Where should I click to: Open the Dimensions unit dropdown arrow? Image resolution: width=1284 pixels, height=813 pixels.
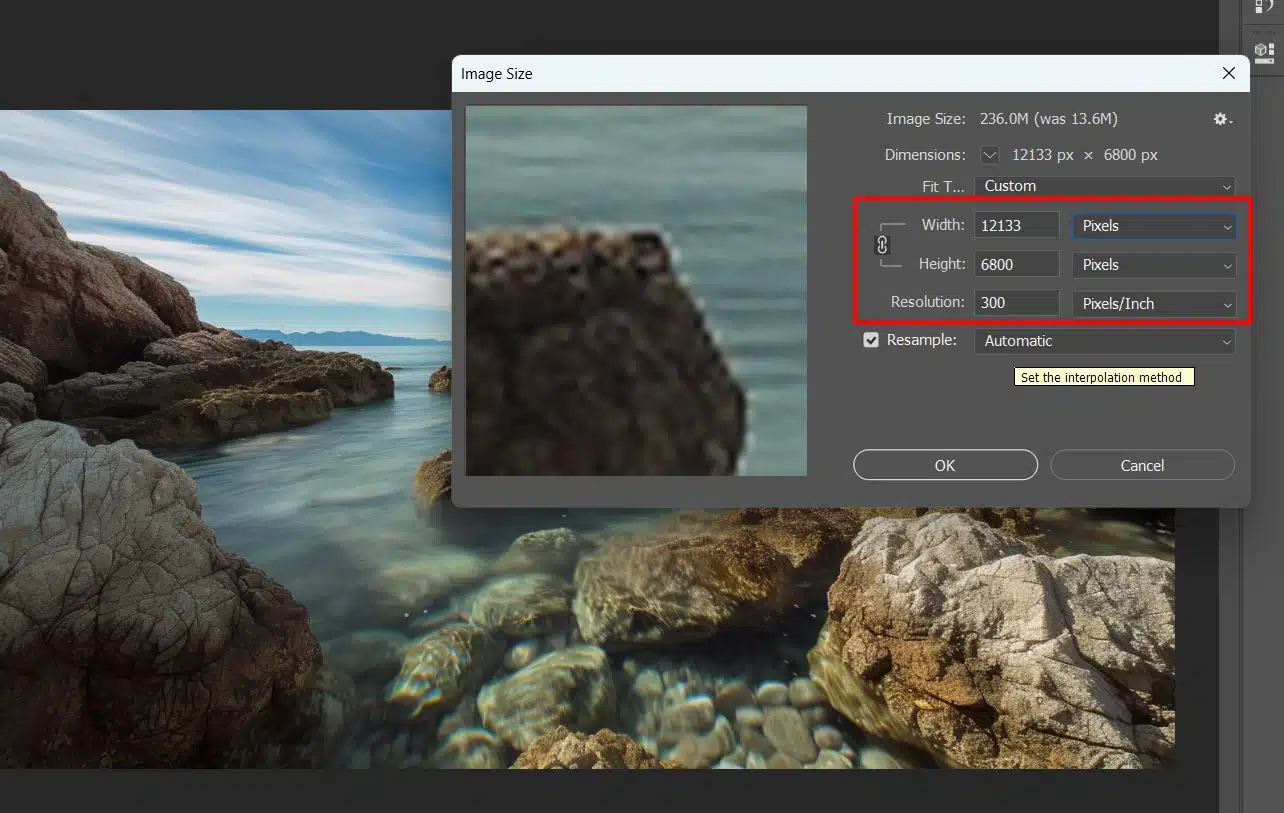(990, 155)
